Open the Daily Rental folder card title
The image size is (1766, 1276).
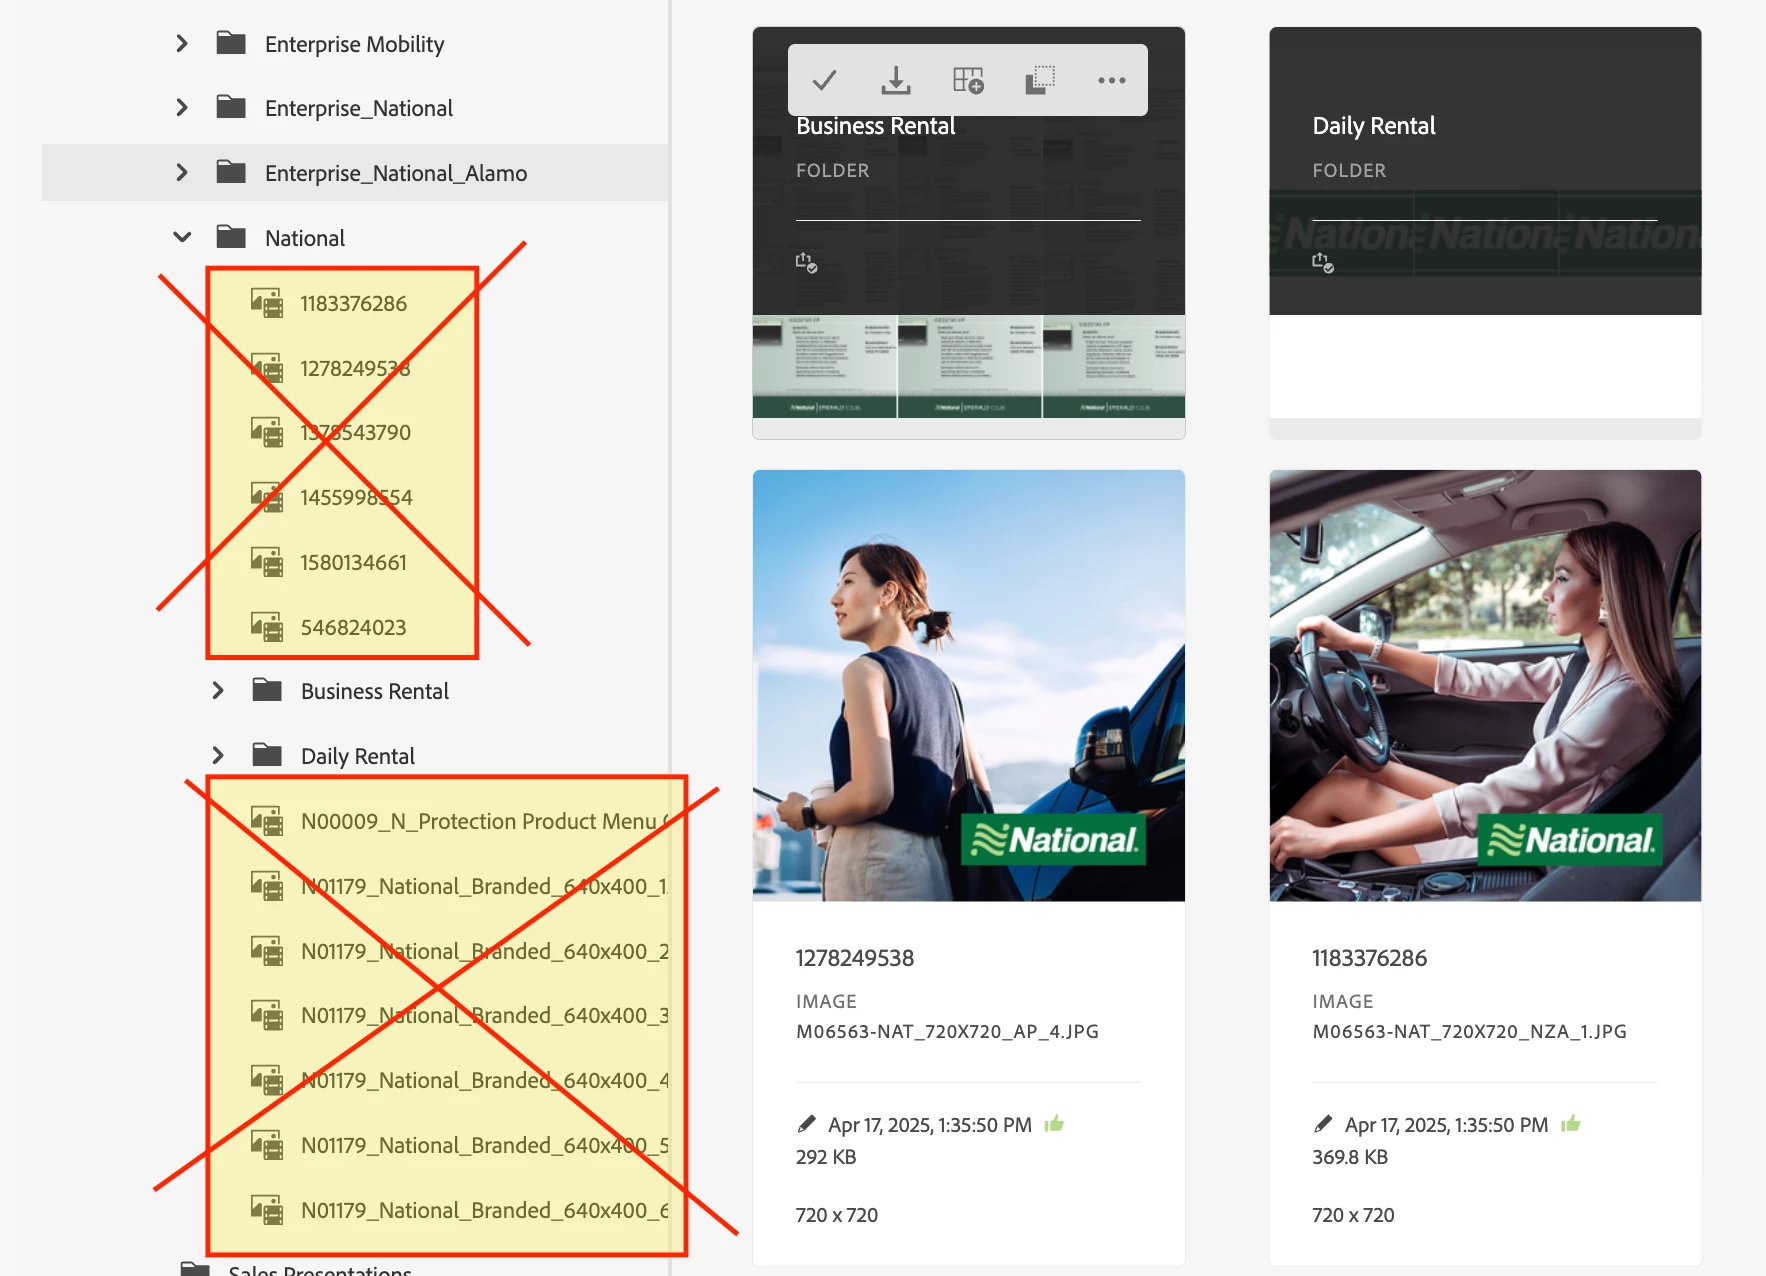(1374, 126)
